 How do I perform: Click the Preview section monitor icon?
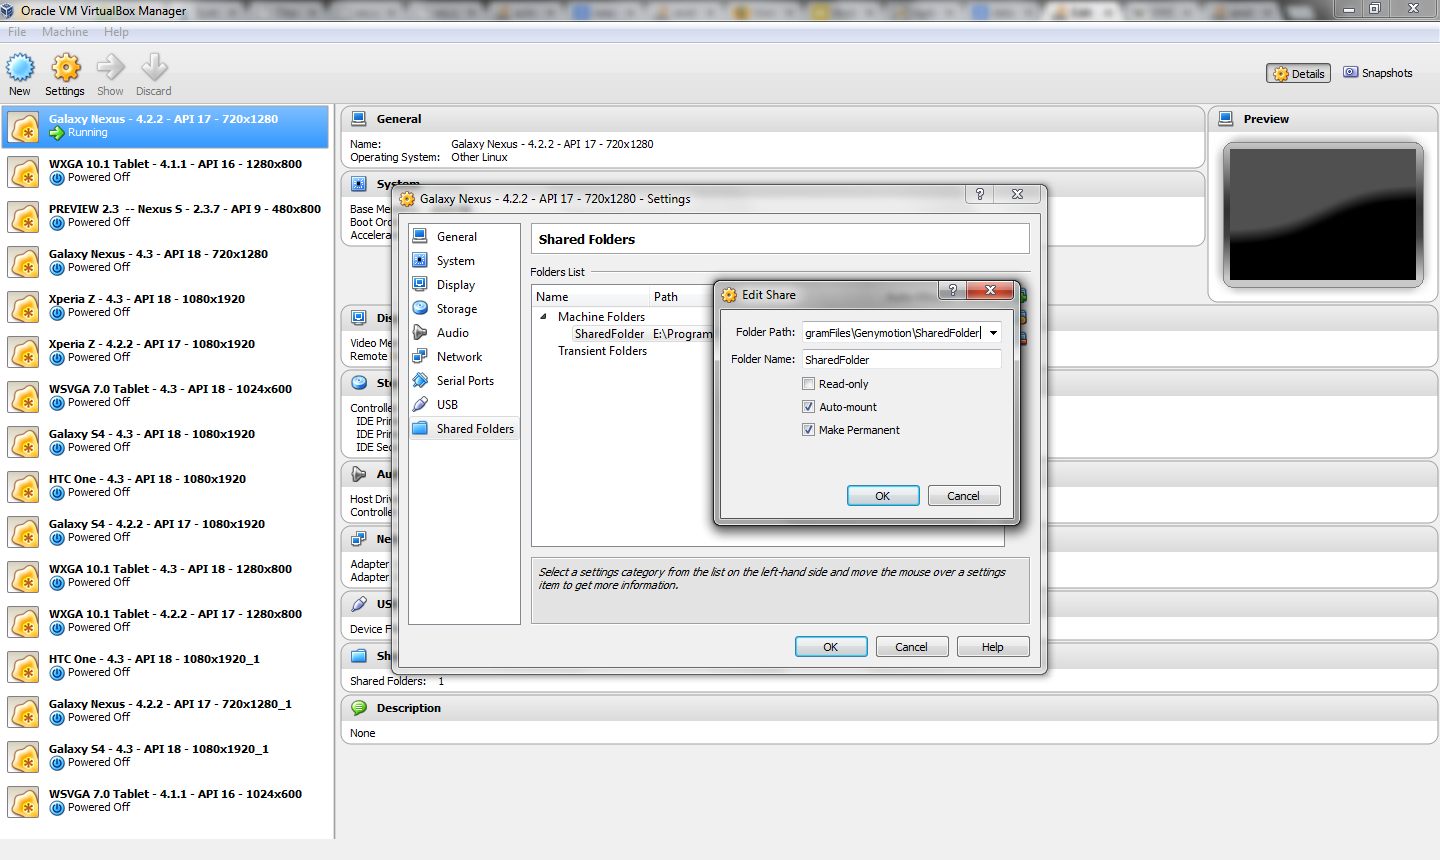(x=1226, y=119)
